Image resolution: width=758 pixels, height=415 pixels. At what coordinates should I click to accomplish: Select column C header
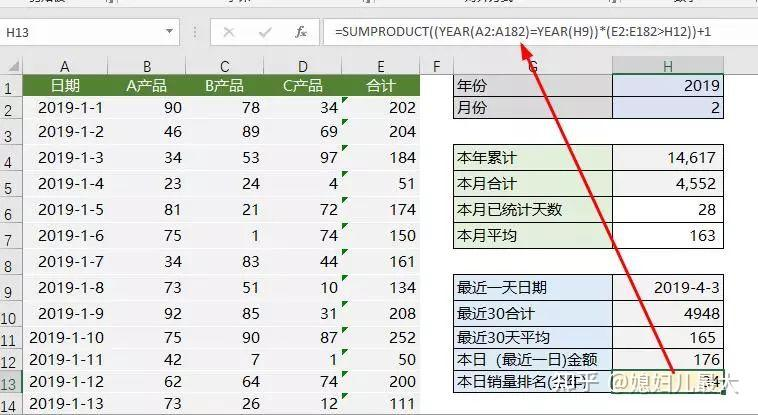pos(224,66)
